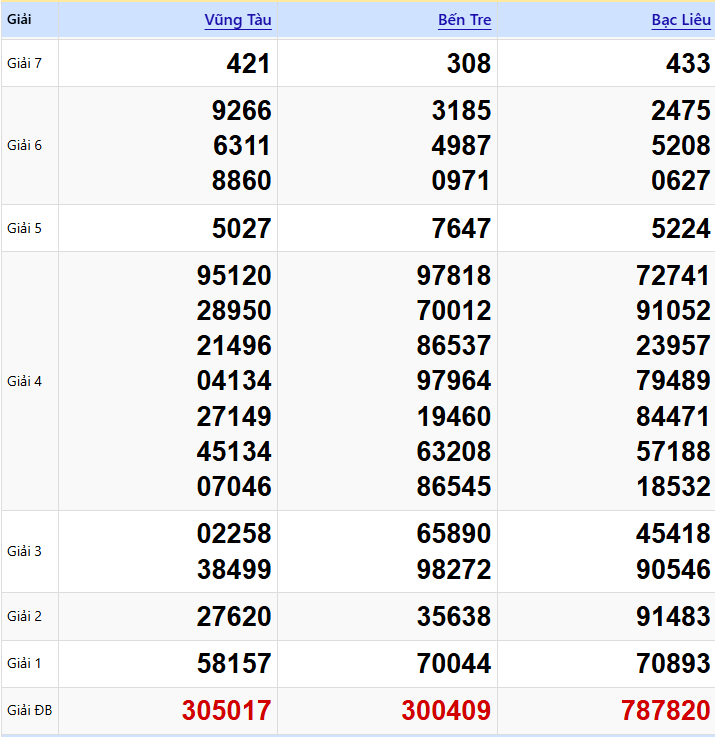Select the Giải 2 row label
This screenshot has width=715, height=737.
click(x=24, y=616)
